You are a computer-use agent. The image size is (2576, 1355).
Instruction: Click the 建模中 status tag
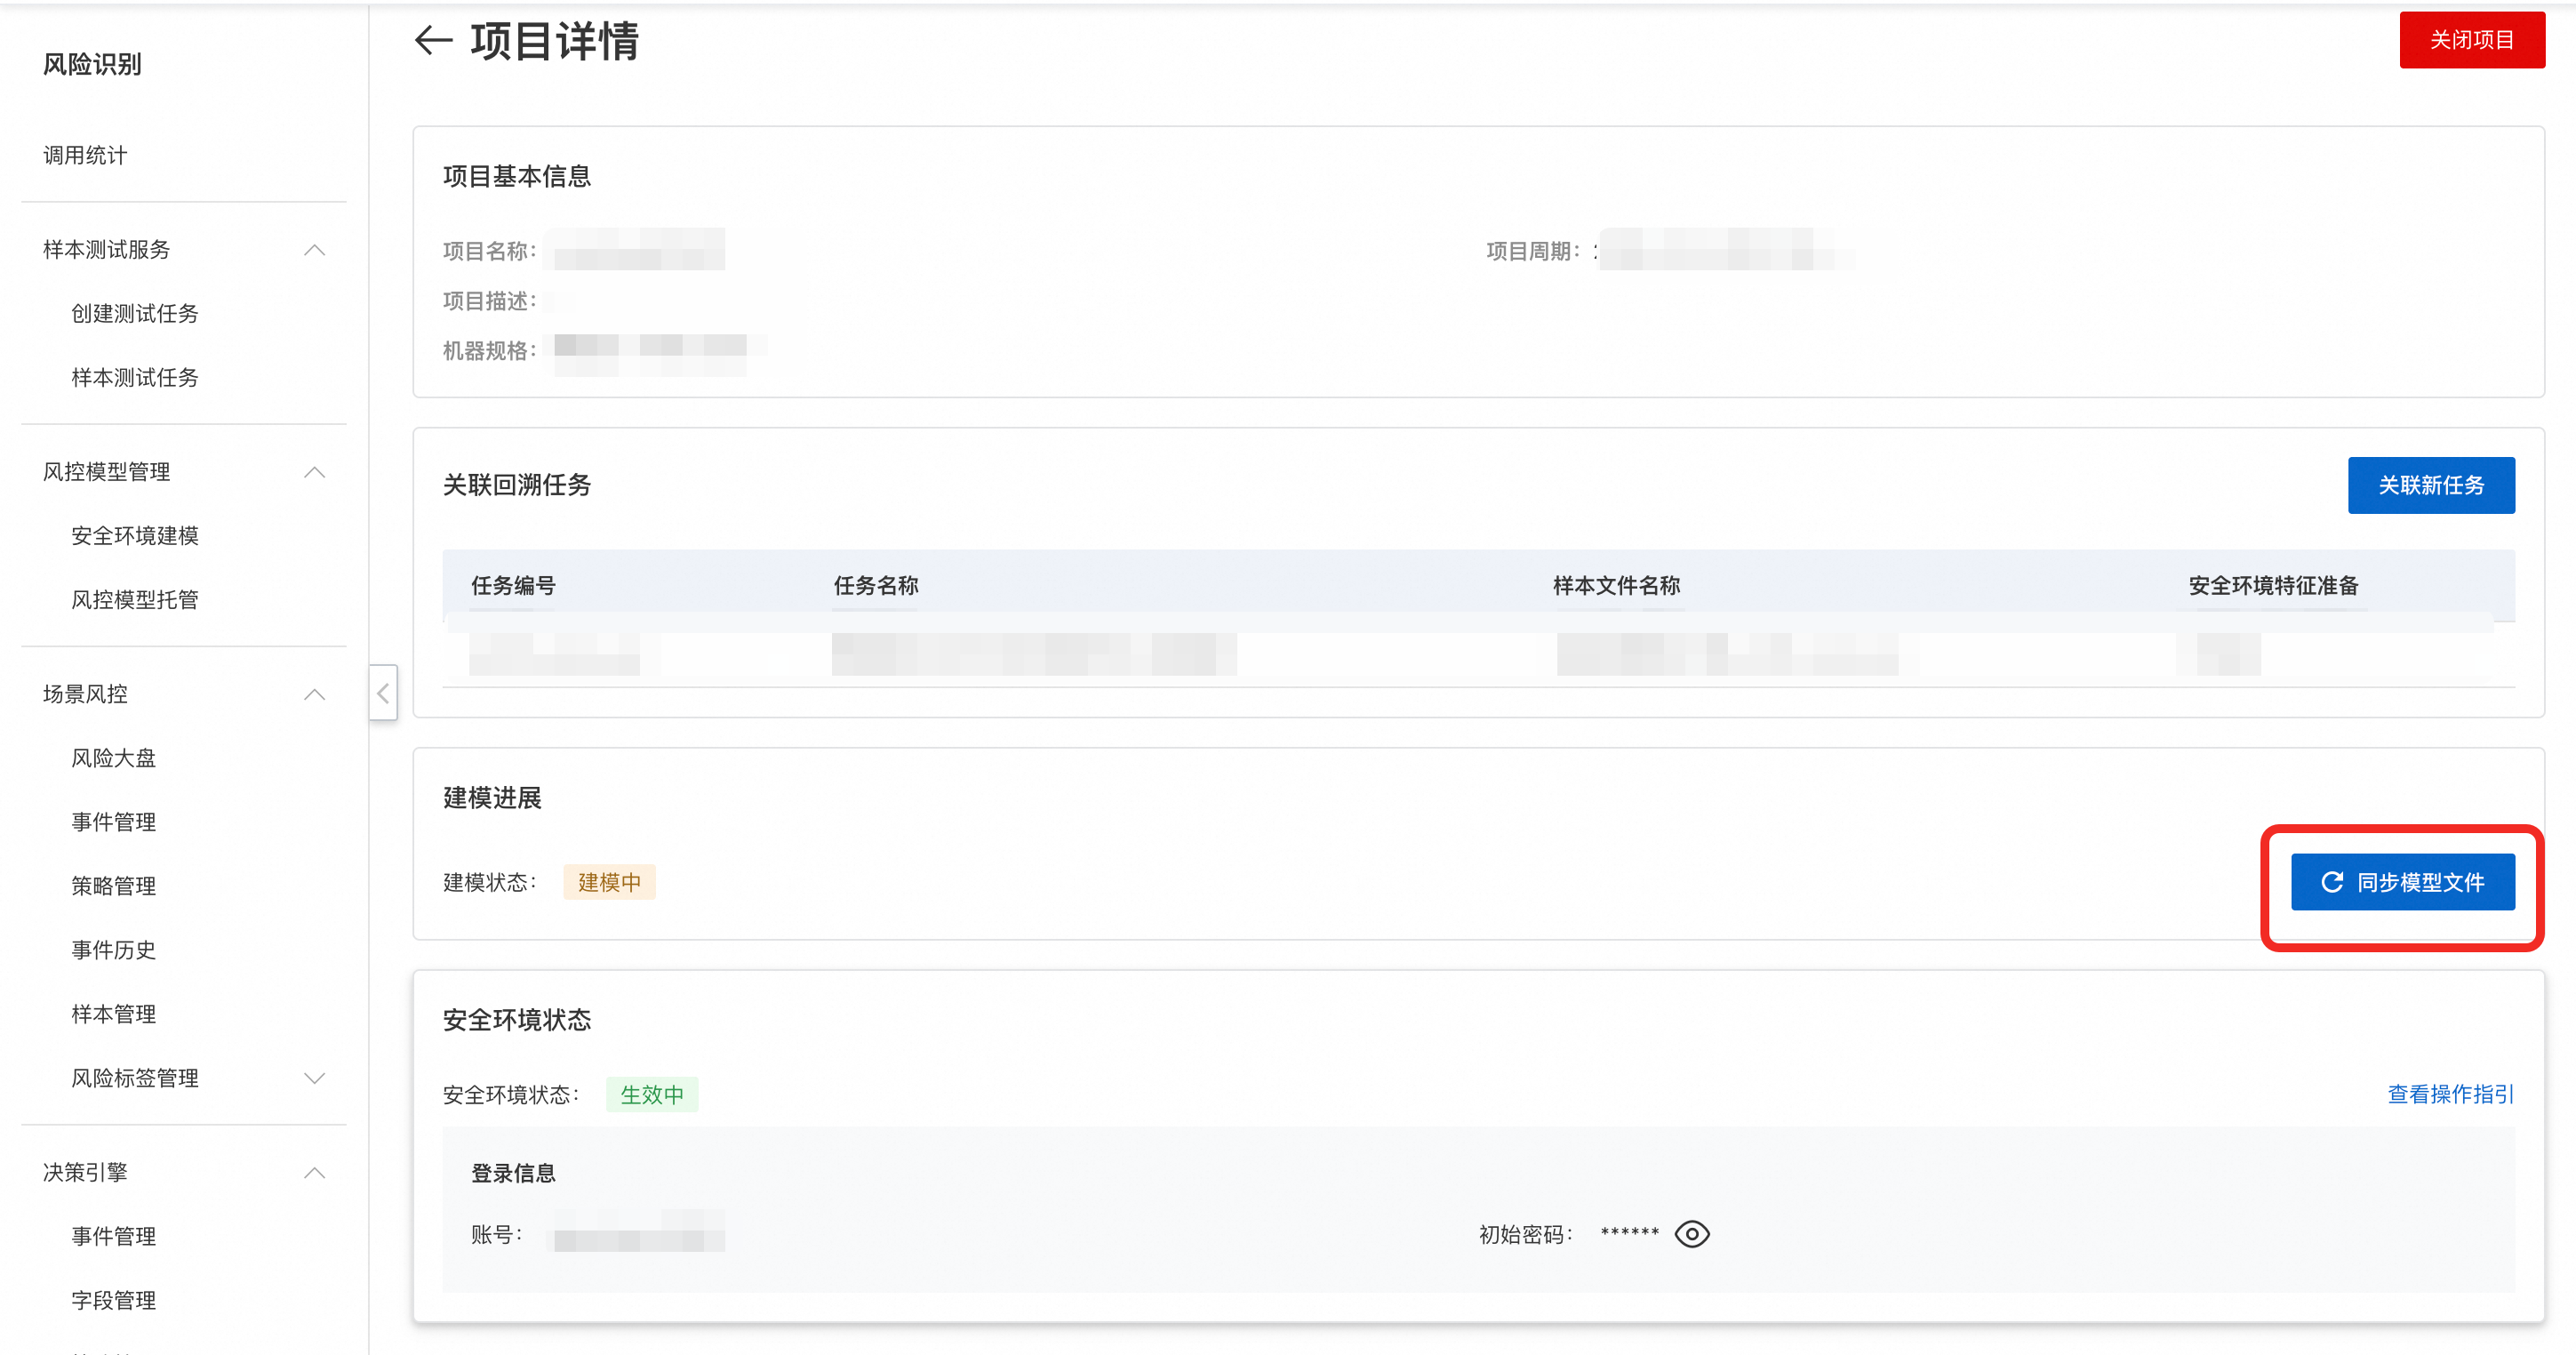pos(609,882)
